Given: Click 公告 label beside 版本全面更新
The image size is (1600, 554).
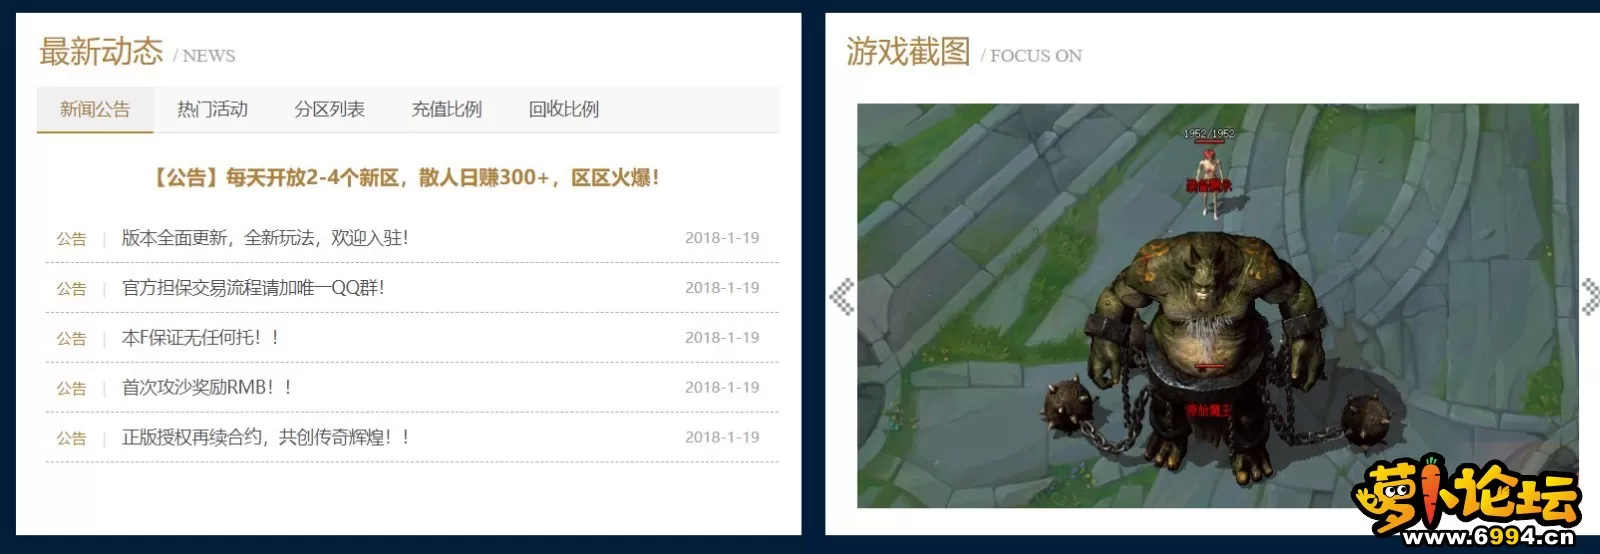Looking at the screenshot, I should tap(71, 239).
